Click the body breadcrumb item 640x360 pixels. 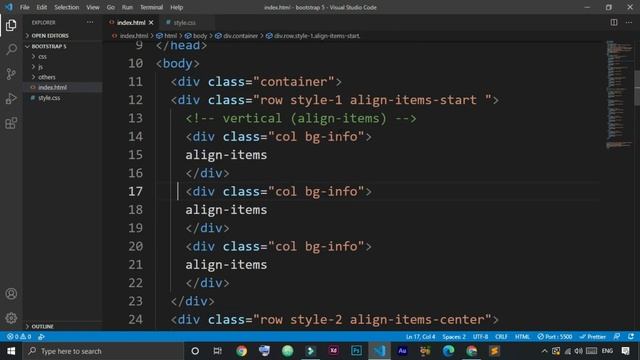click(196, 36)
